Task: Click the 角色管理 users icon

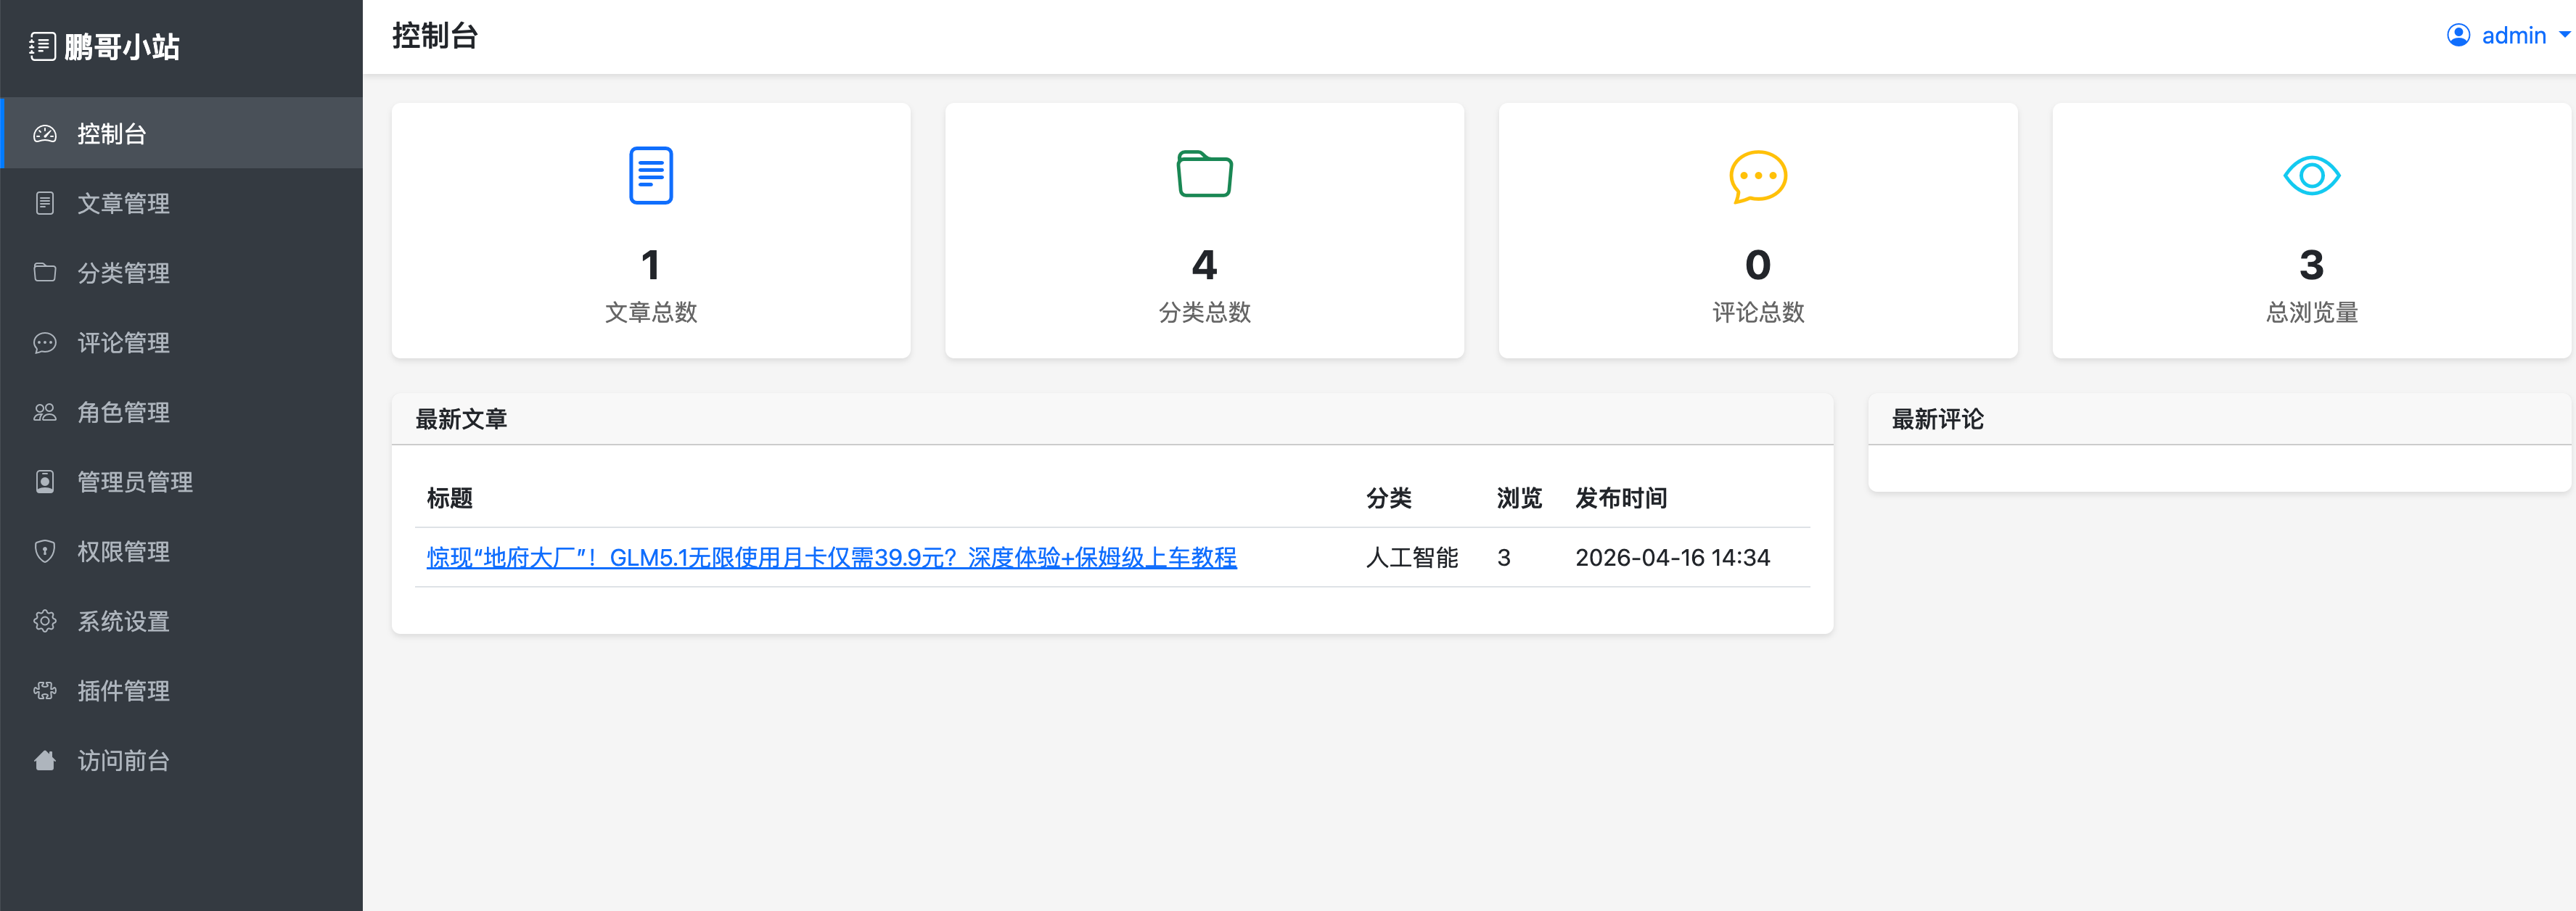Action: click(45, 412)
